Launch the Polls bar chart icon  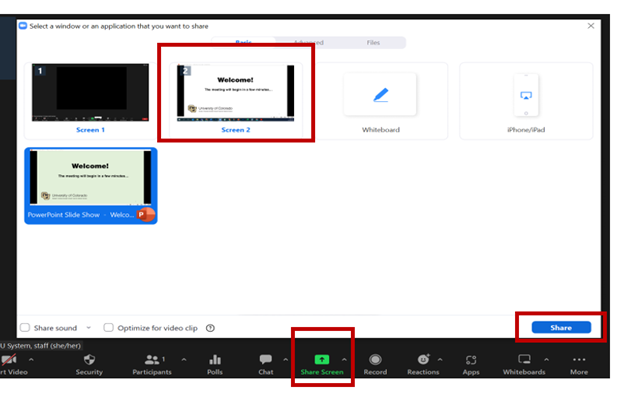pyautogui.click(x=215, y=359)
